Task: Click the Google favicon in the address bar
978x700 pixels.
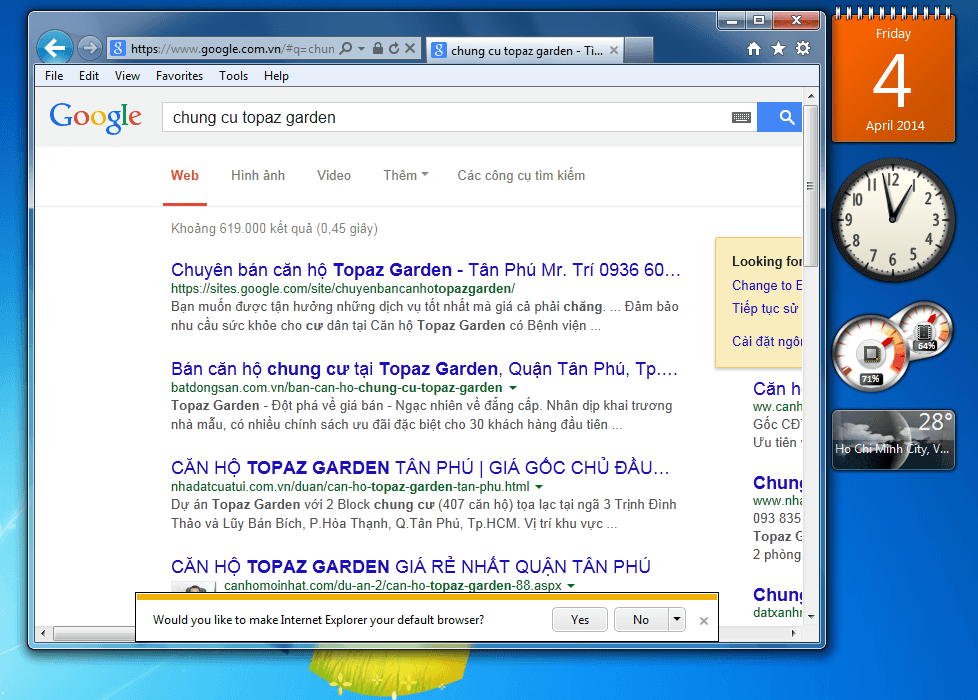Action: point(118,48)
